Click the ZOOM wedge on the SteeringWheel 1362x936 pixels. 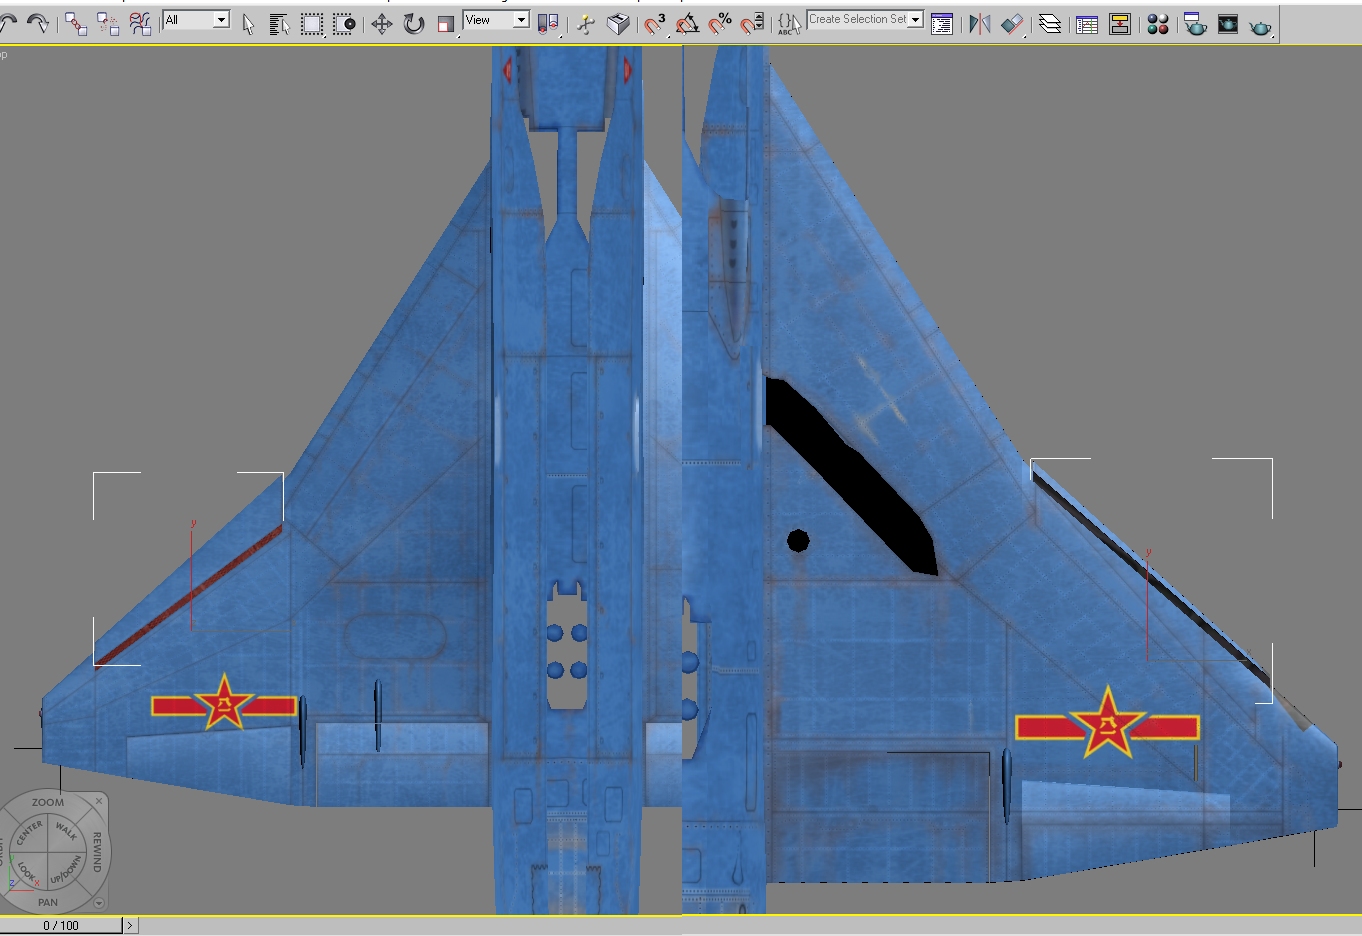pos(47,802)
